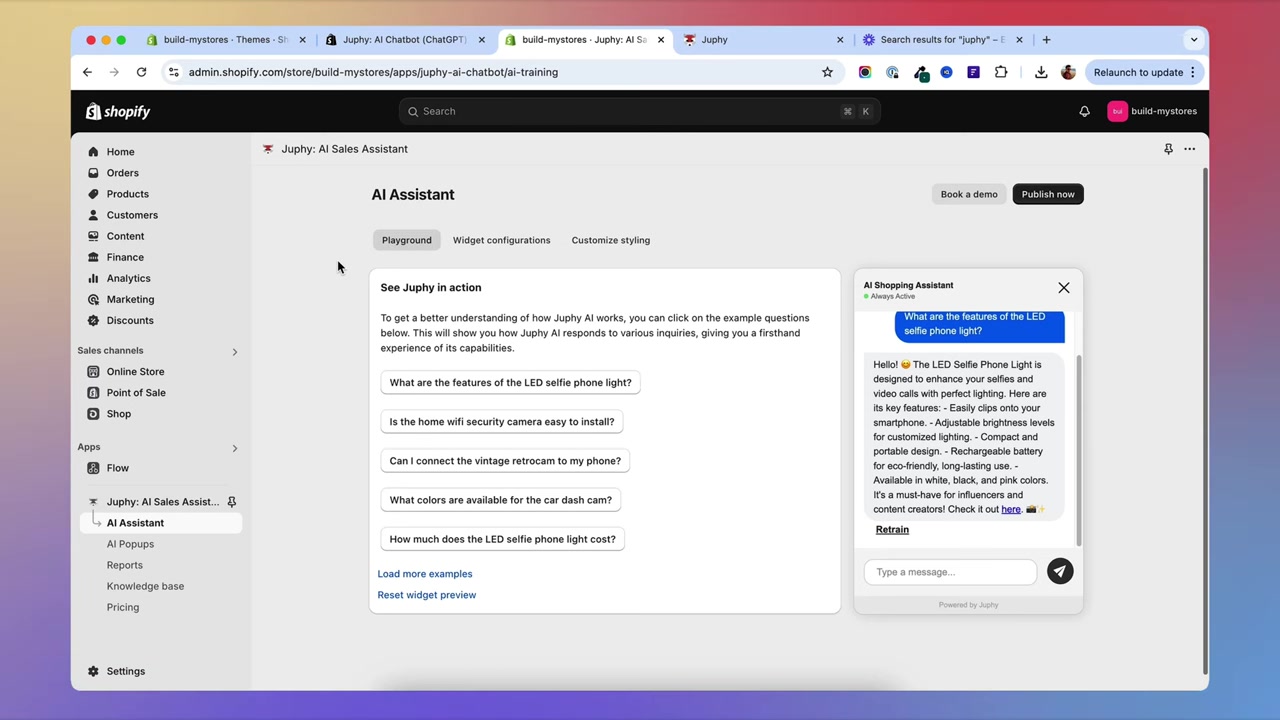1280x720 pixels.
Task: Click the Shop channel icon
Action: click(93, 414)
